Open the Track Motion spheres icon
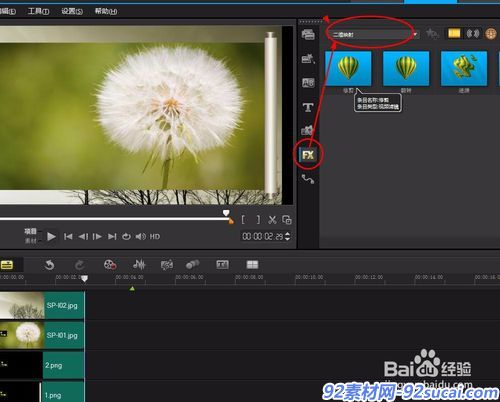Image resolution: width=500 pixels, height=402 pixels. coord(192,265)
